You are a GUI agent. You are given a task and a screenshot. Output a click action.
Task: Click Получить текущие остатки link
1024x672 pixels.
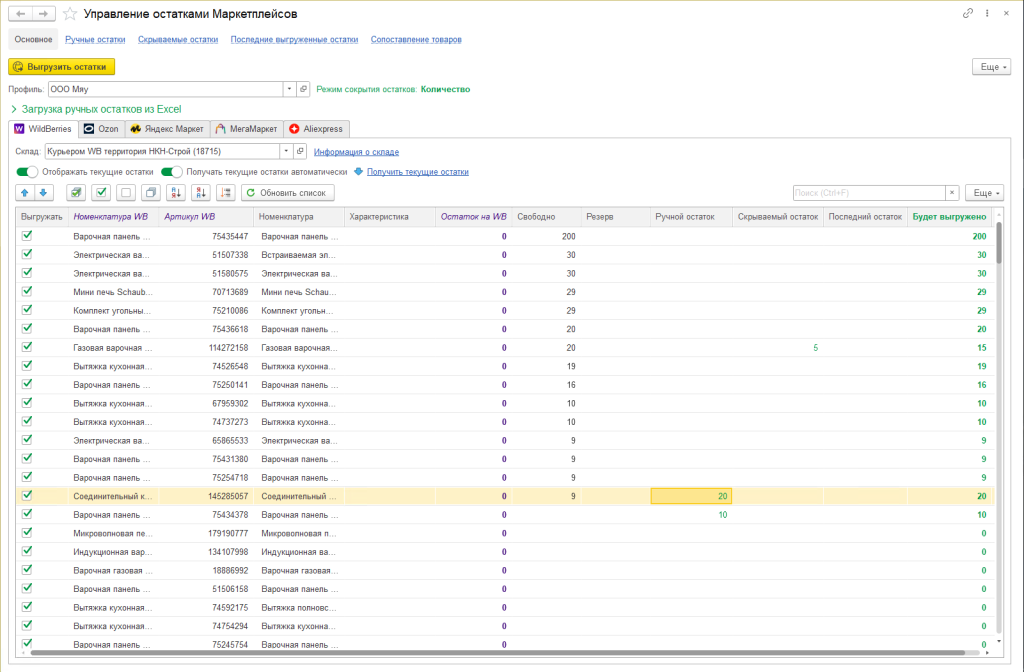[x=418, y=172]
